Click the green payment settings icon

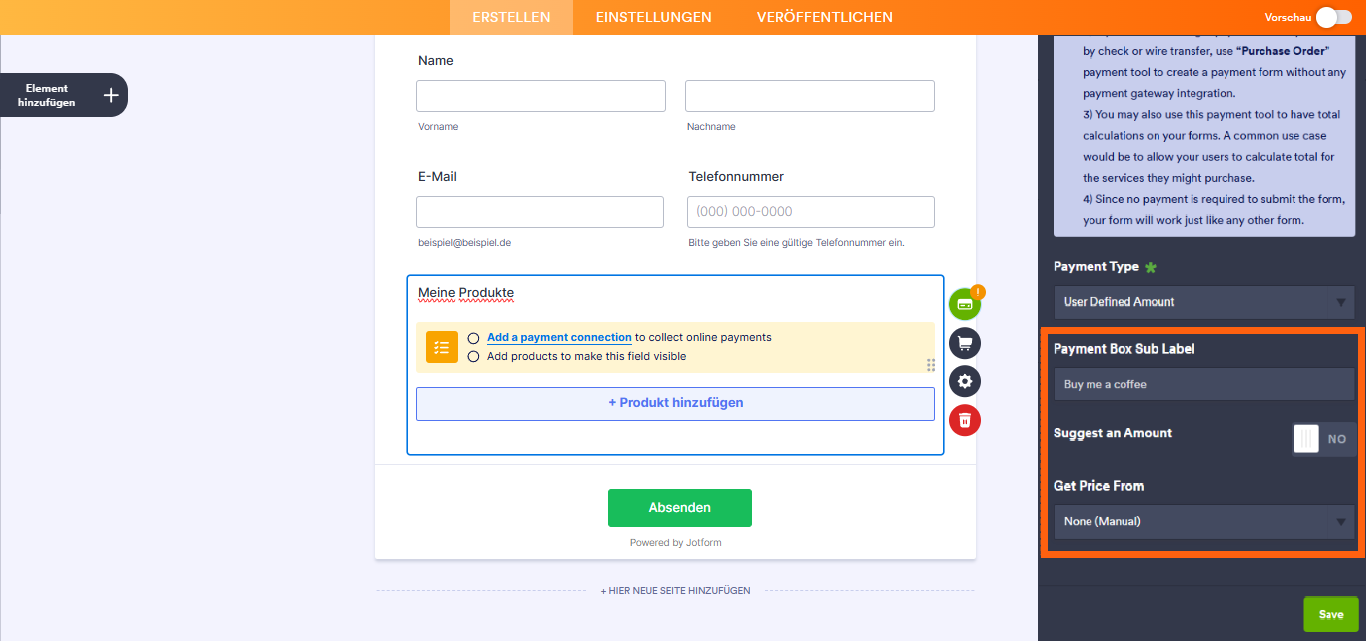[964, 304]
